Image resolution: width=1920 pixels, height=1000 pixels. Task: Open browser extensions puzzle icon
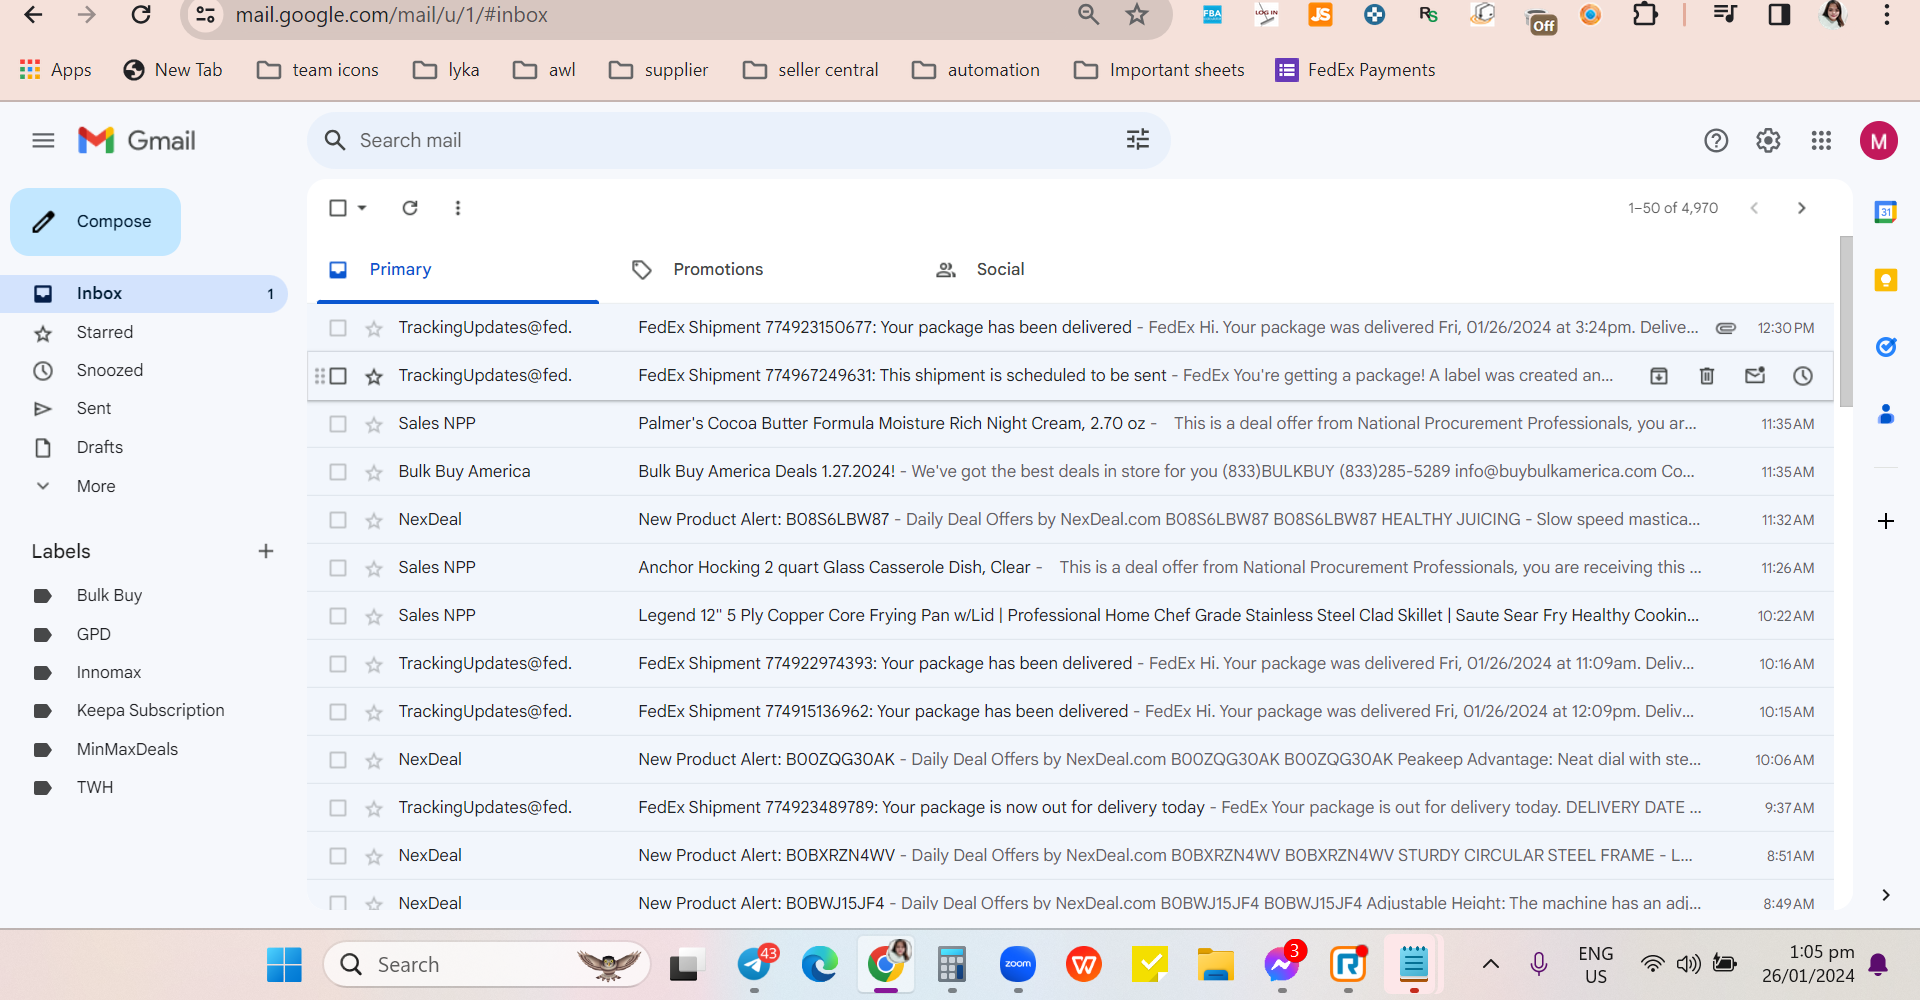[1644, 14]
